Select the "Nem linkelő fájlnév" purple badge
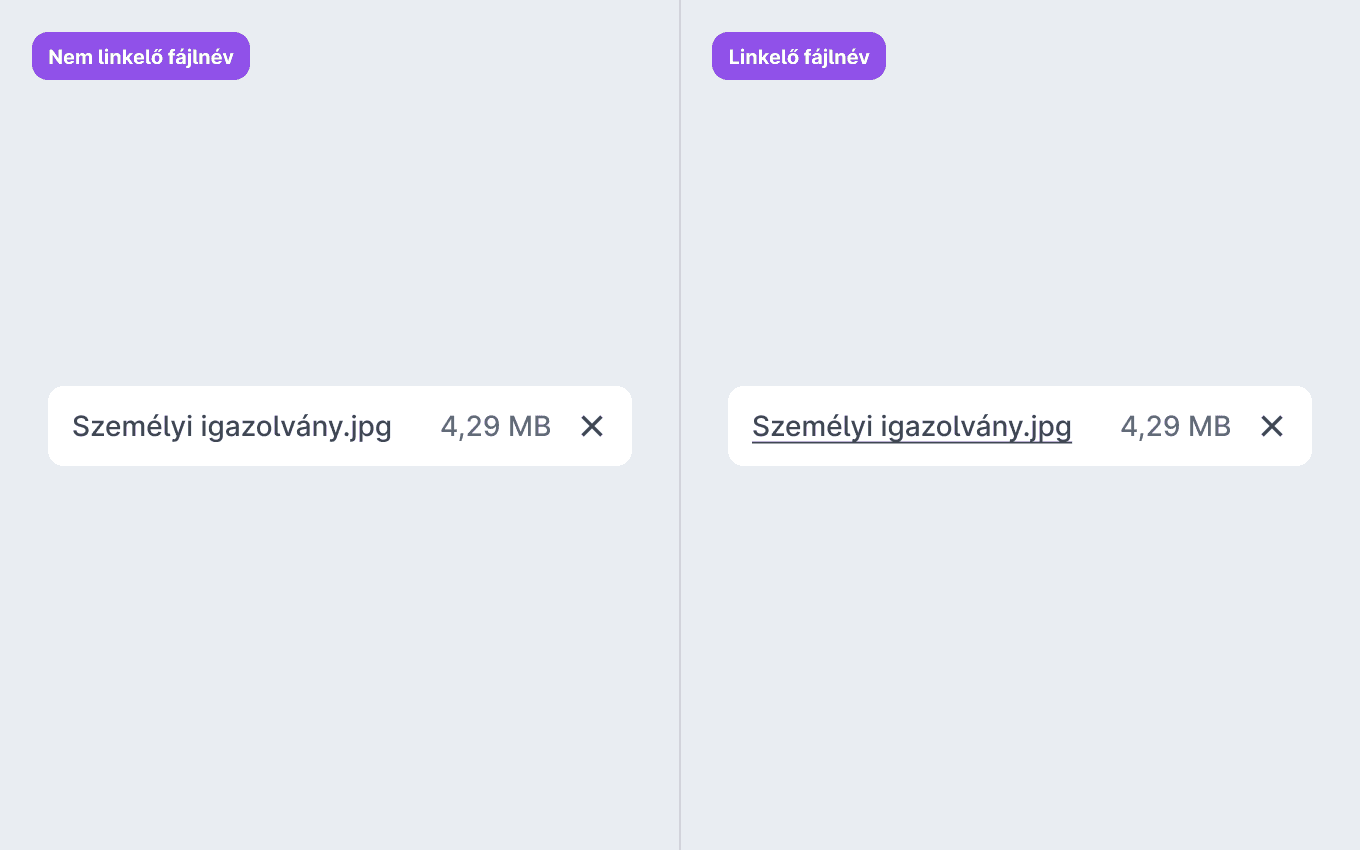The height and width of the screenshot is (850, 1360). 141,56
